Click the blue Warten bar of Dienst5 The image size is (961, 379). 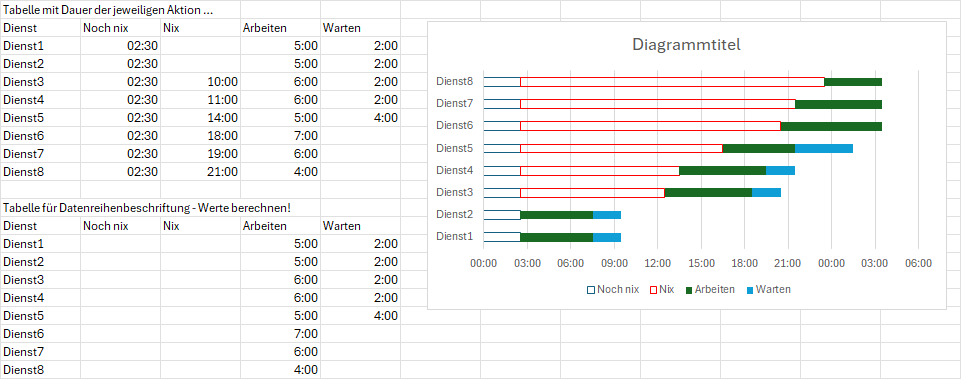tap(824, 148)
